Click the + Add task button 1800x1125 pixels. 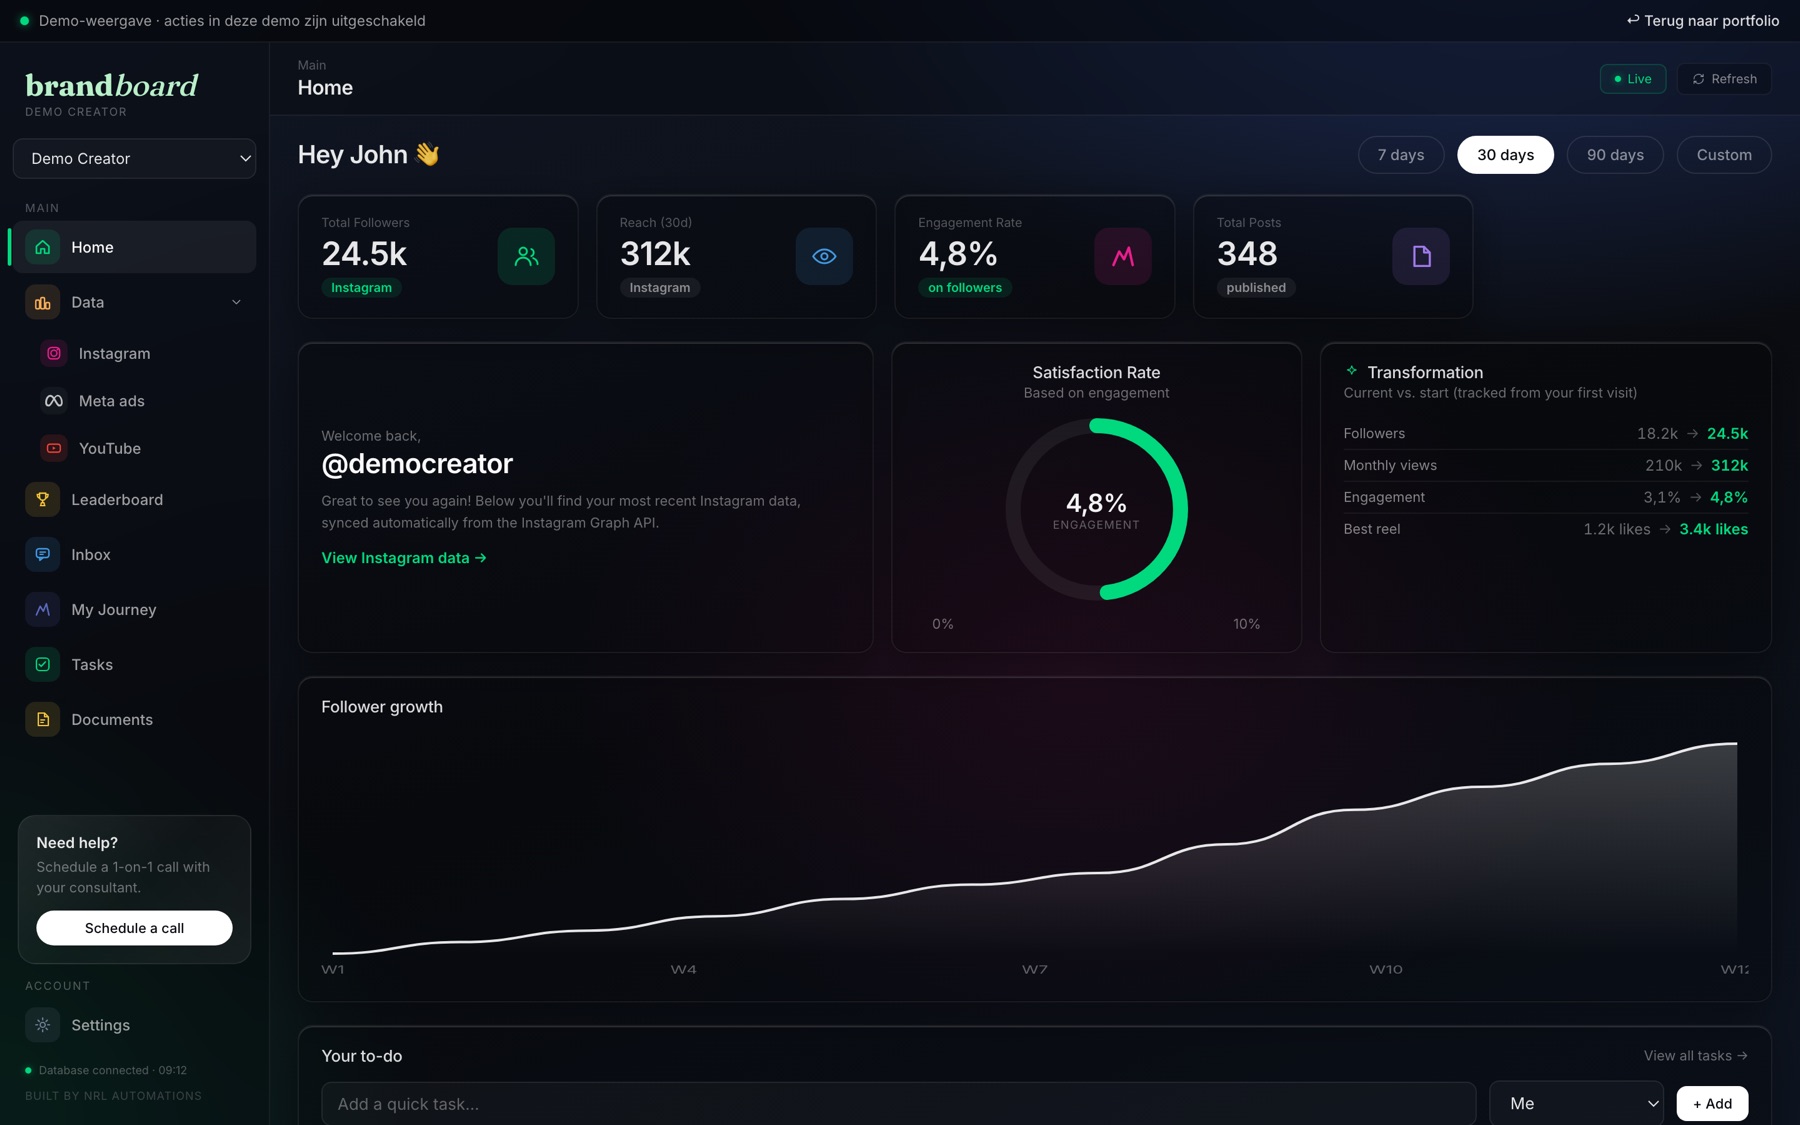[x=1712, y=1103]
